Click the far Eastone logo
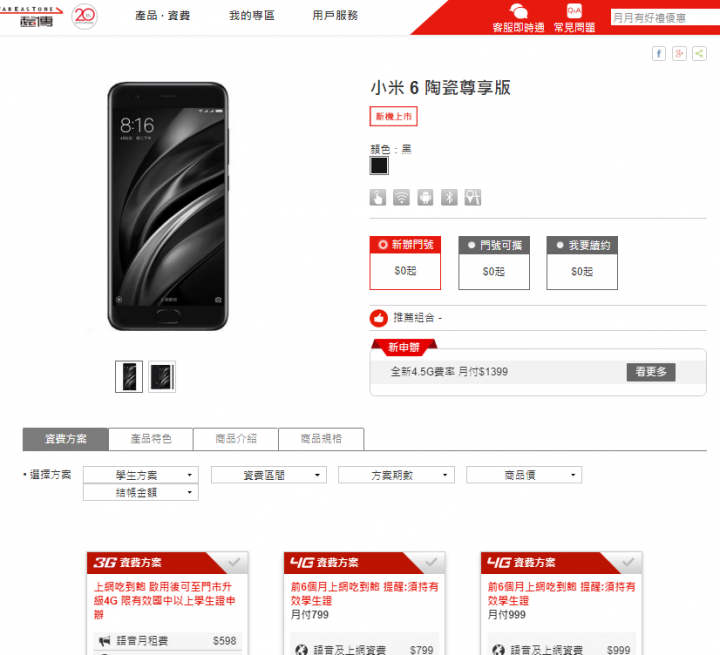This screenshot has height=655, width=720. point(31,17)
